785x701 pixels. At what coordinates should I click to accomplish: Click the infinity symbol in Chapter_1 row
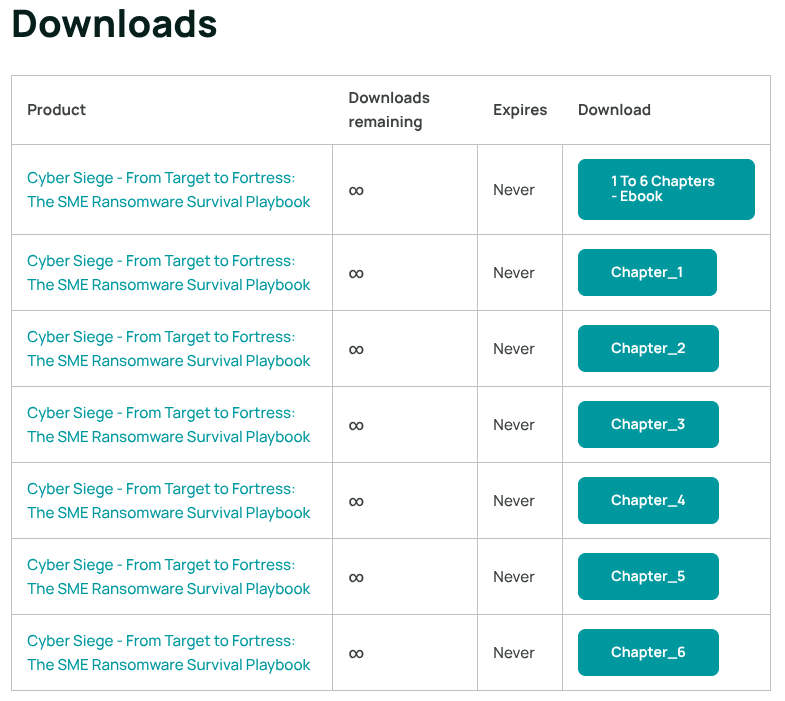[x=356, y=273]
